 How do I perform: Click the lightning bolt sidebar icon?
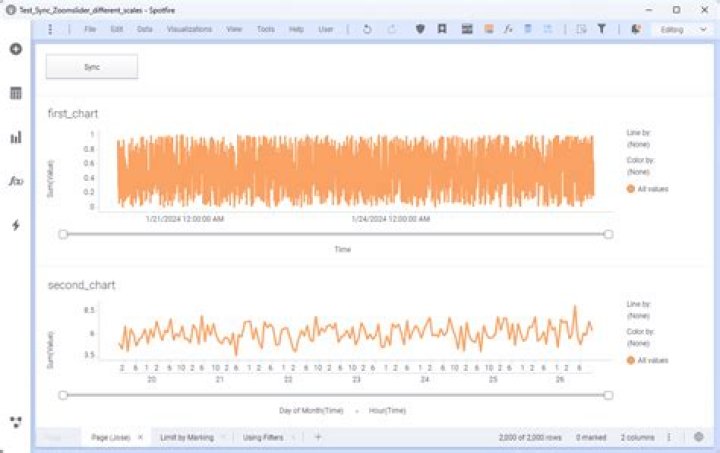16,225
